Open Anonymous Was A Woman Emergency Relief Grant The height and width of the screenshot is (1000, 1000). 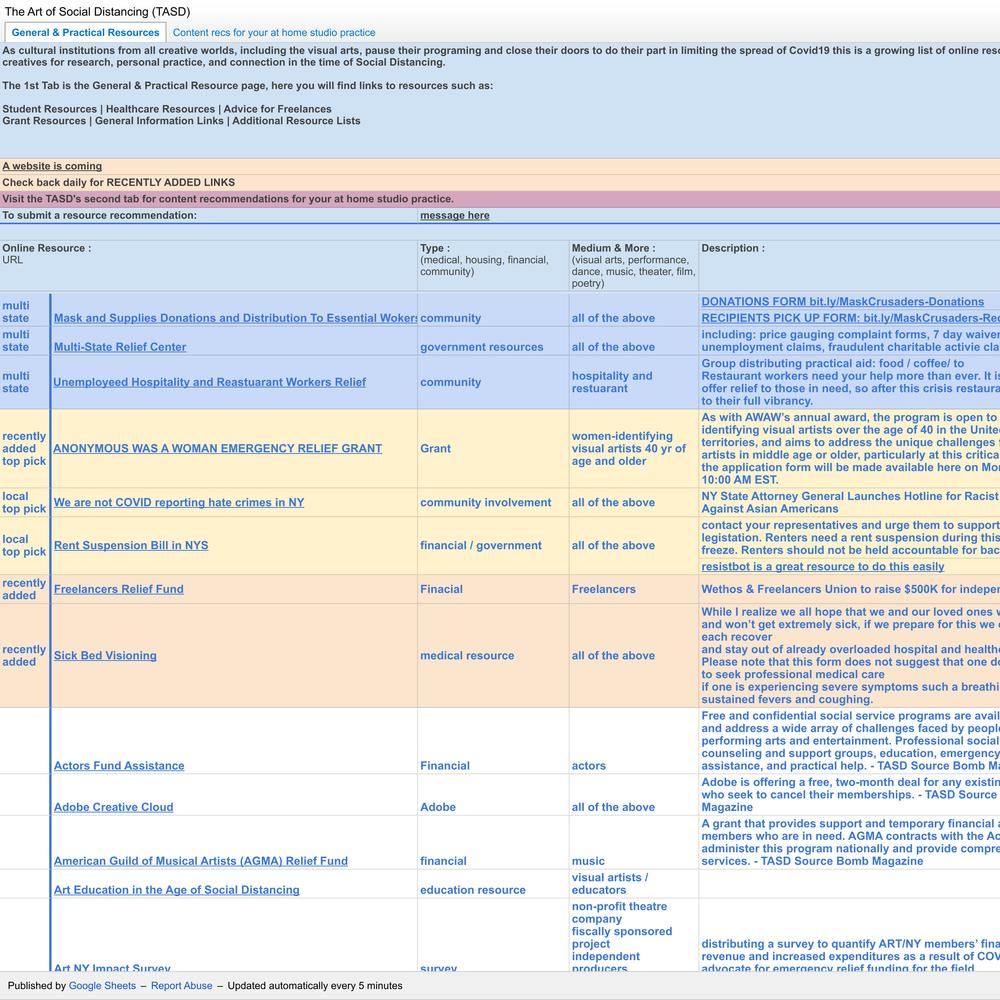(x=217, y=448)
